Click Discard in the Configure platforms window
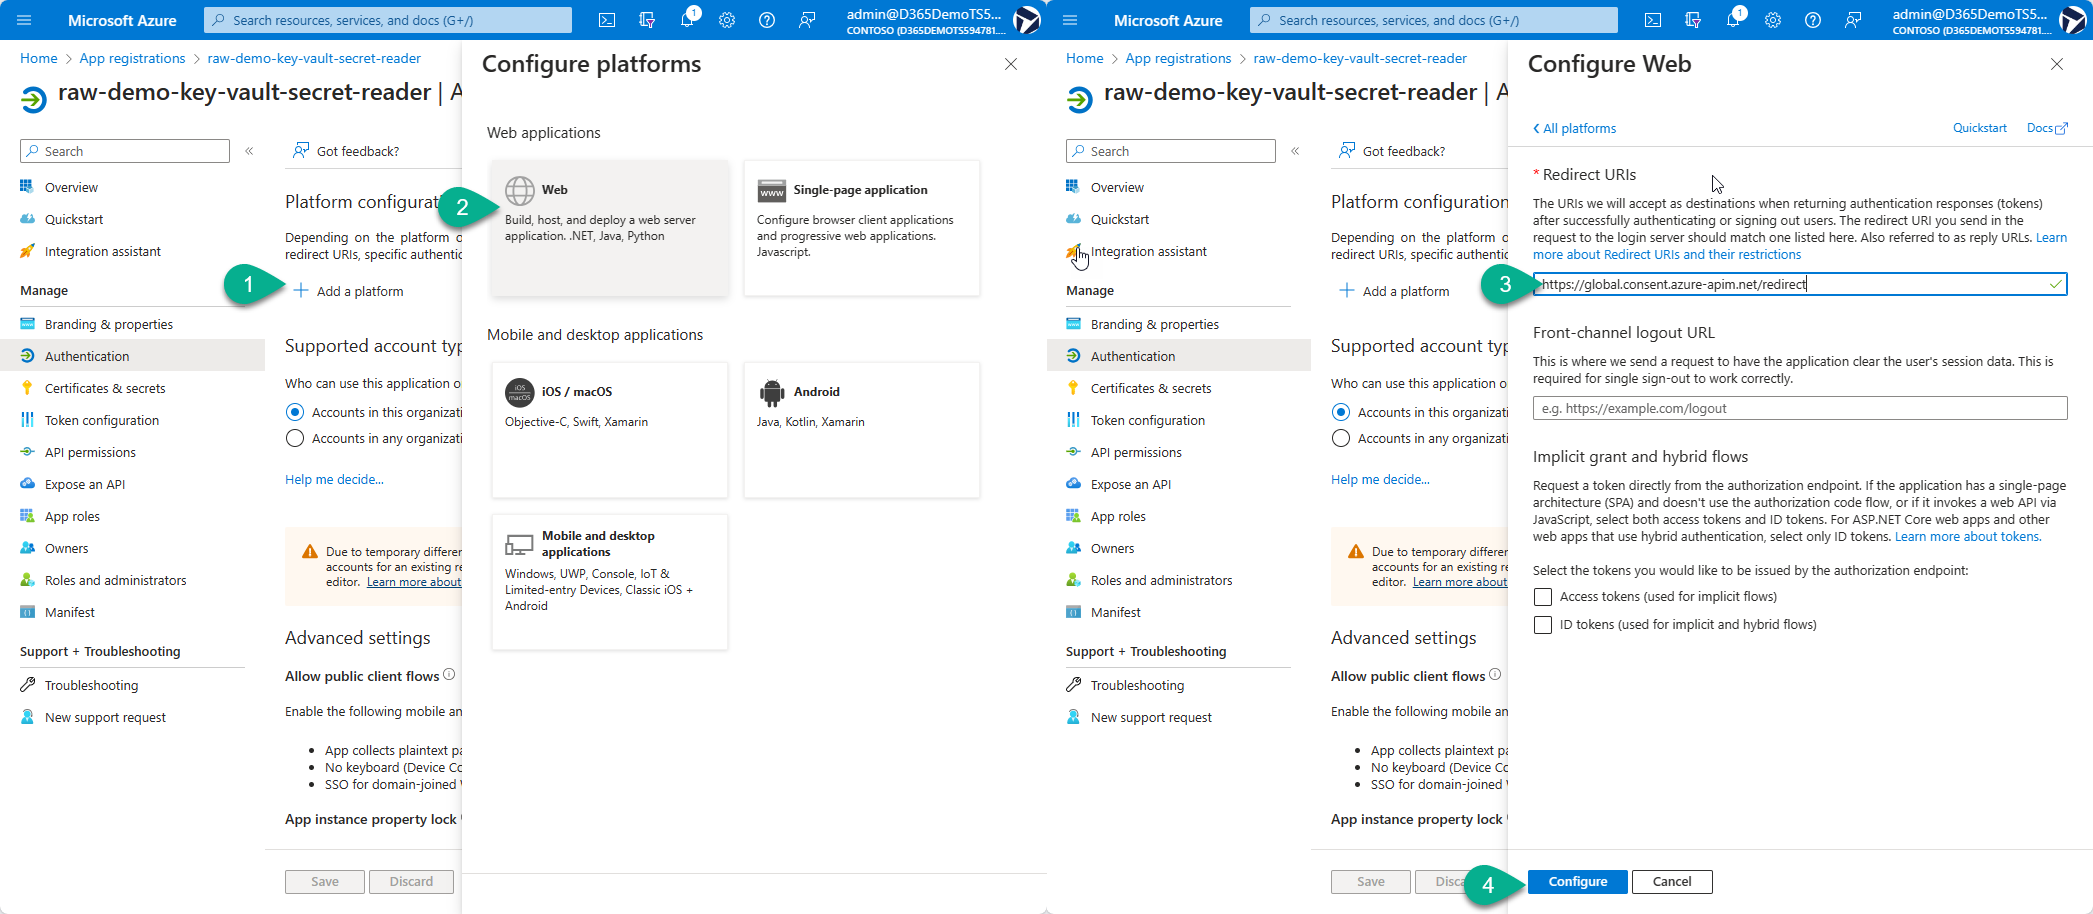Image resolution: width=2093 pixels, height=914 pixels. click(411, 882)
